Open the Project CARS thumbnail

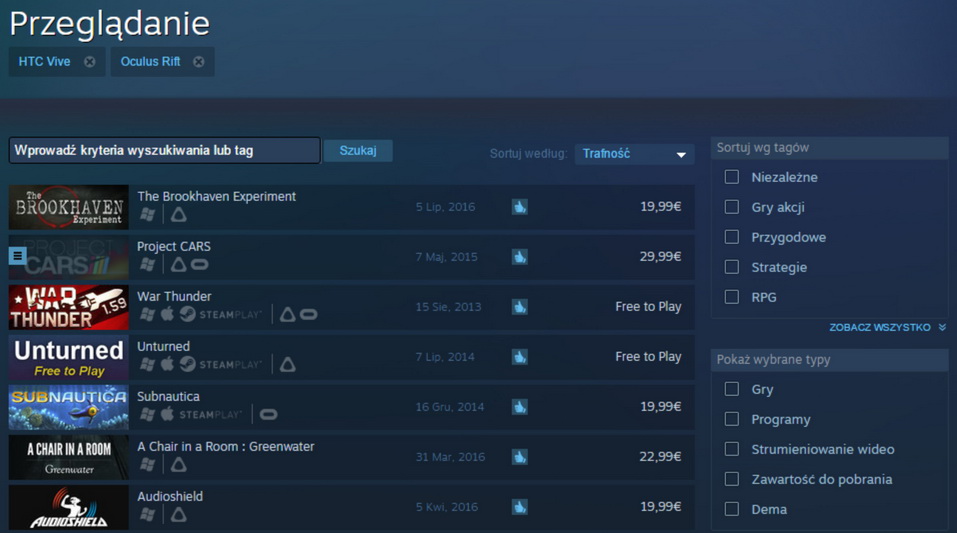click(69, 257)
